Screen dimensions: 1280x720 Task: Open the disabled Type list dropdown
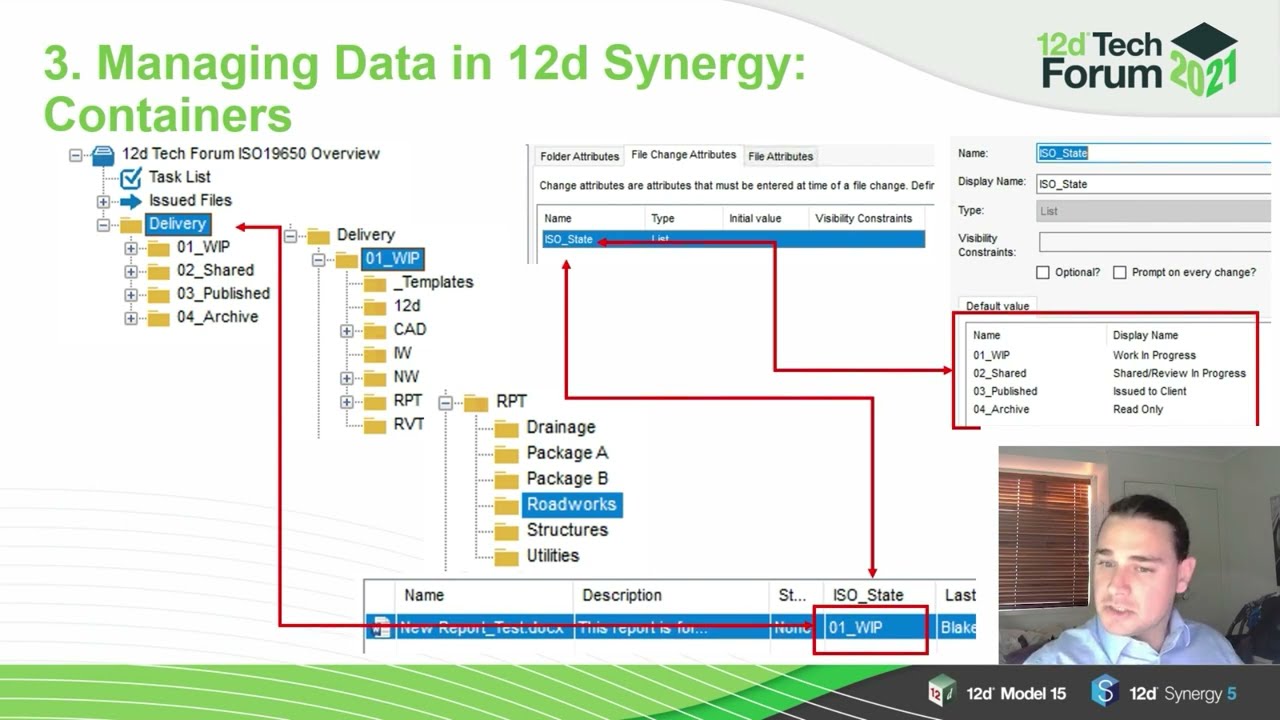1153,211
